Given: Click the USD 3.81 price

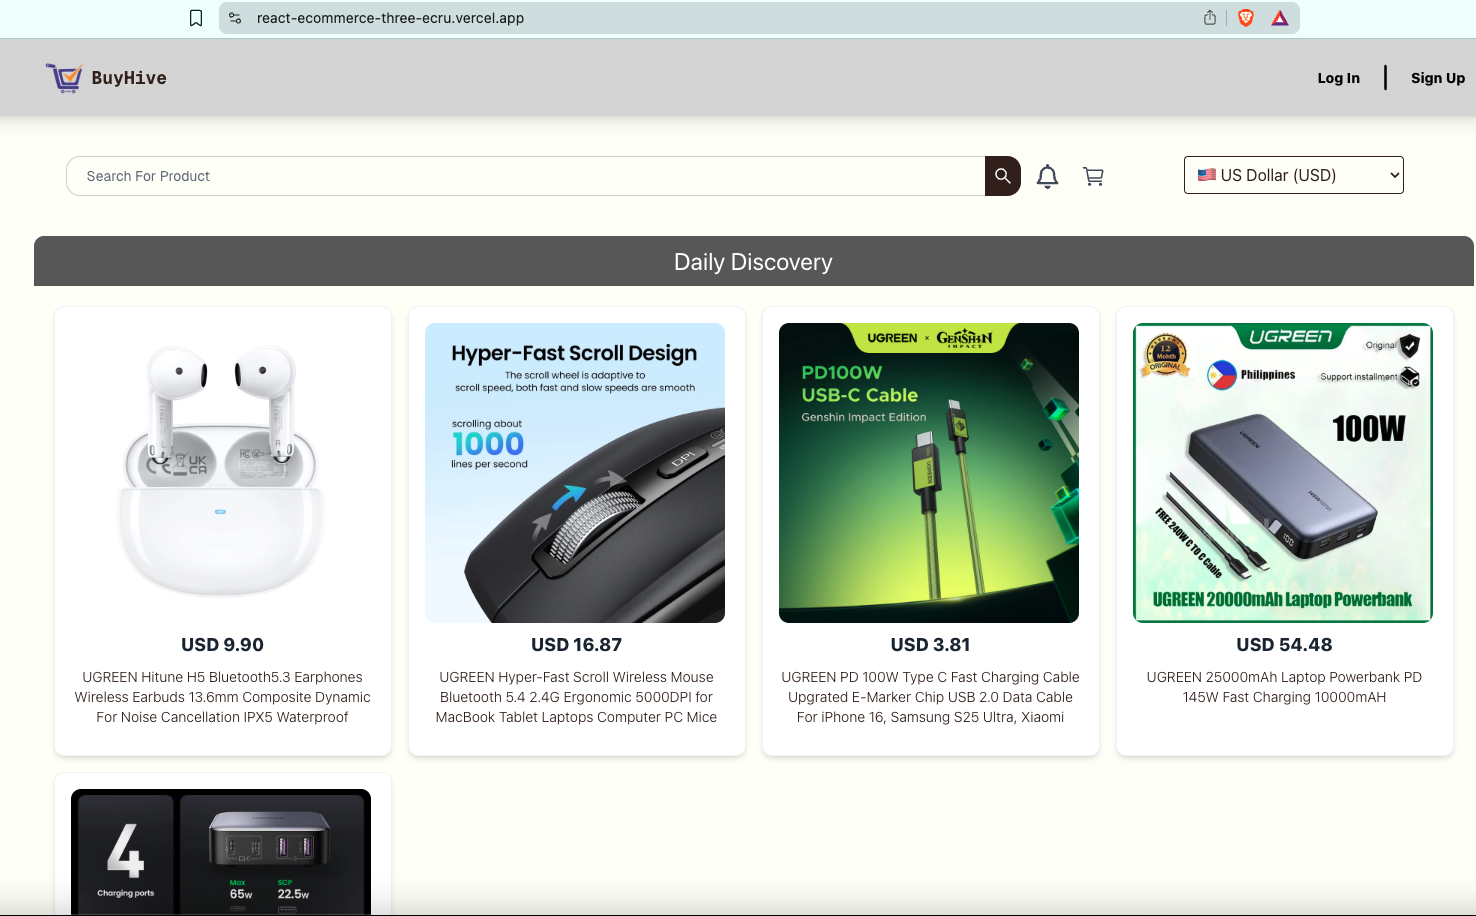Looking at the screenshot, I should [931, 645].
